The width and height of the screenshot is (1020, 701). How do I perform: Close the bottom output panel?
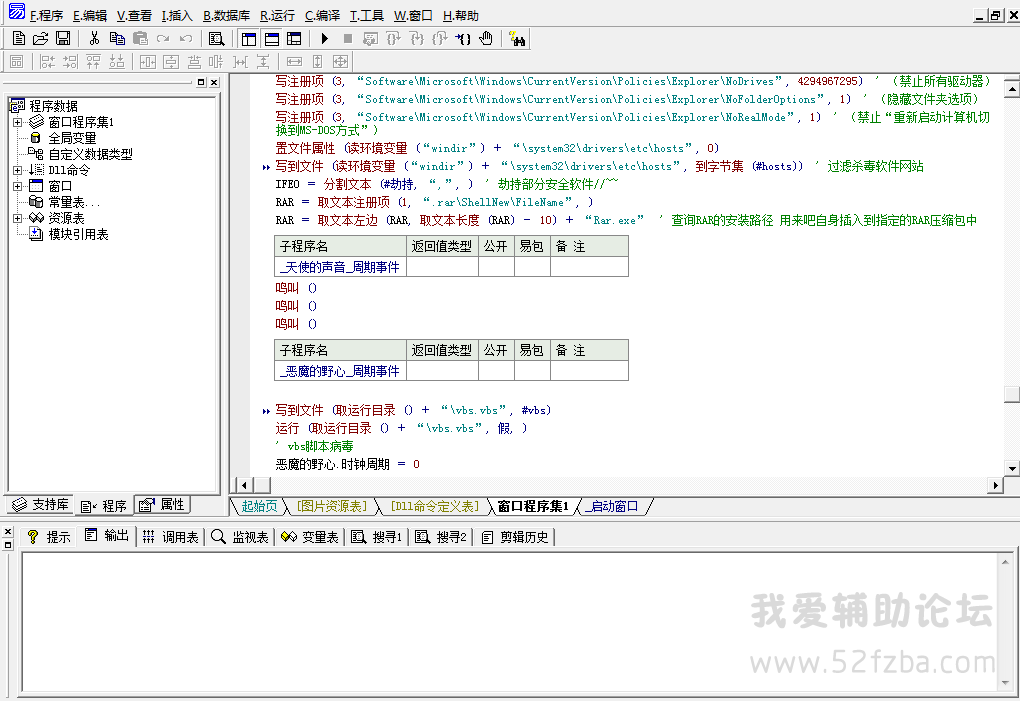tap(8, 531)
